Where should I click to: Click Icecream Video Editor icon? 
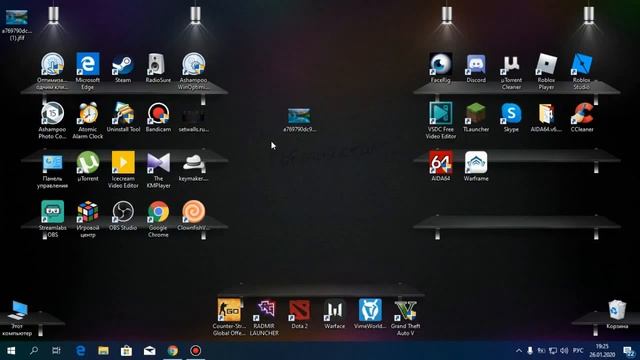point(123,170)
